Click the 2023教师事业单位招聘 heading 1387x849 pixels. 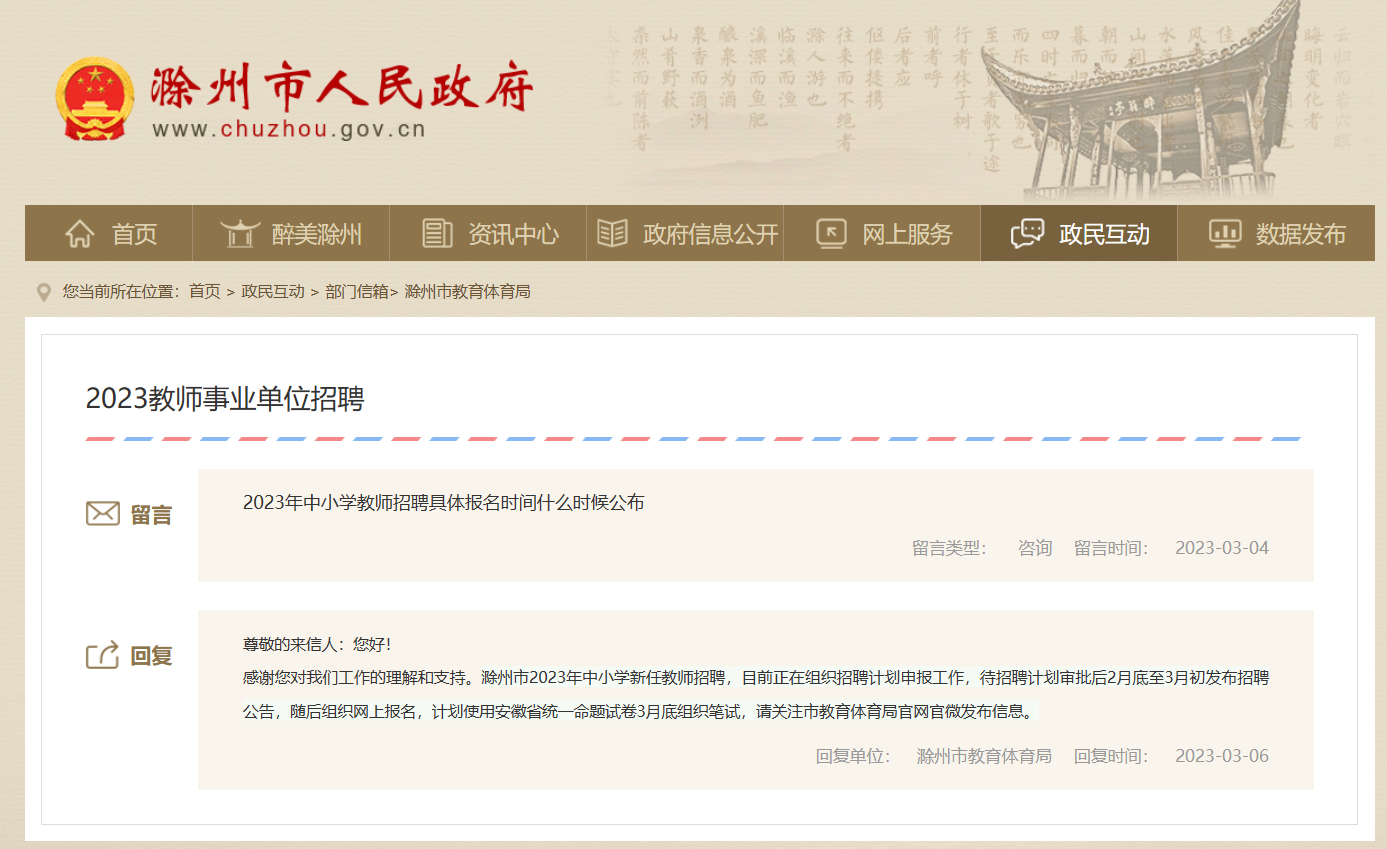tap(225, 399)
